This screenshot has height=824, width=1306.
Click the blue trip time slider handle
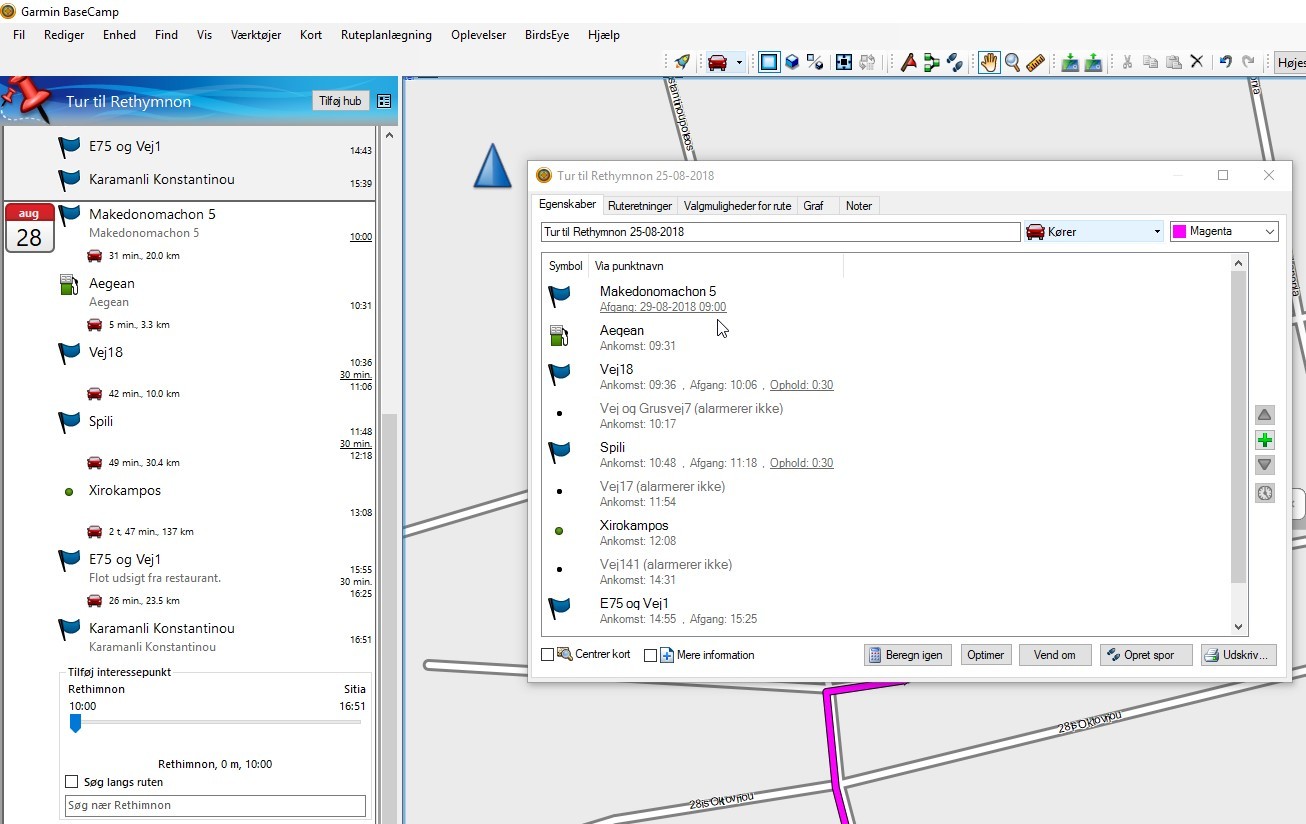pos(75,723)
